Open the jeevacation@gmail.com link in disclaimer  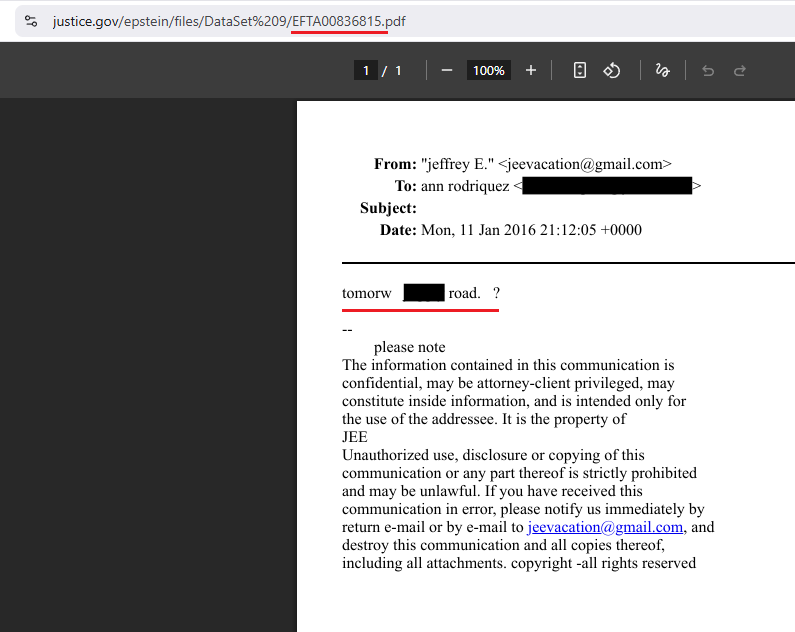[x=605, y=527]
